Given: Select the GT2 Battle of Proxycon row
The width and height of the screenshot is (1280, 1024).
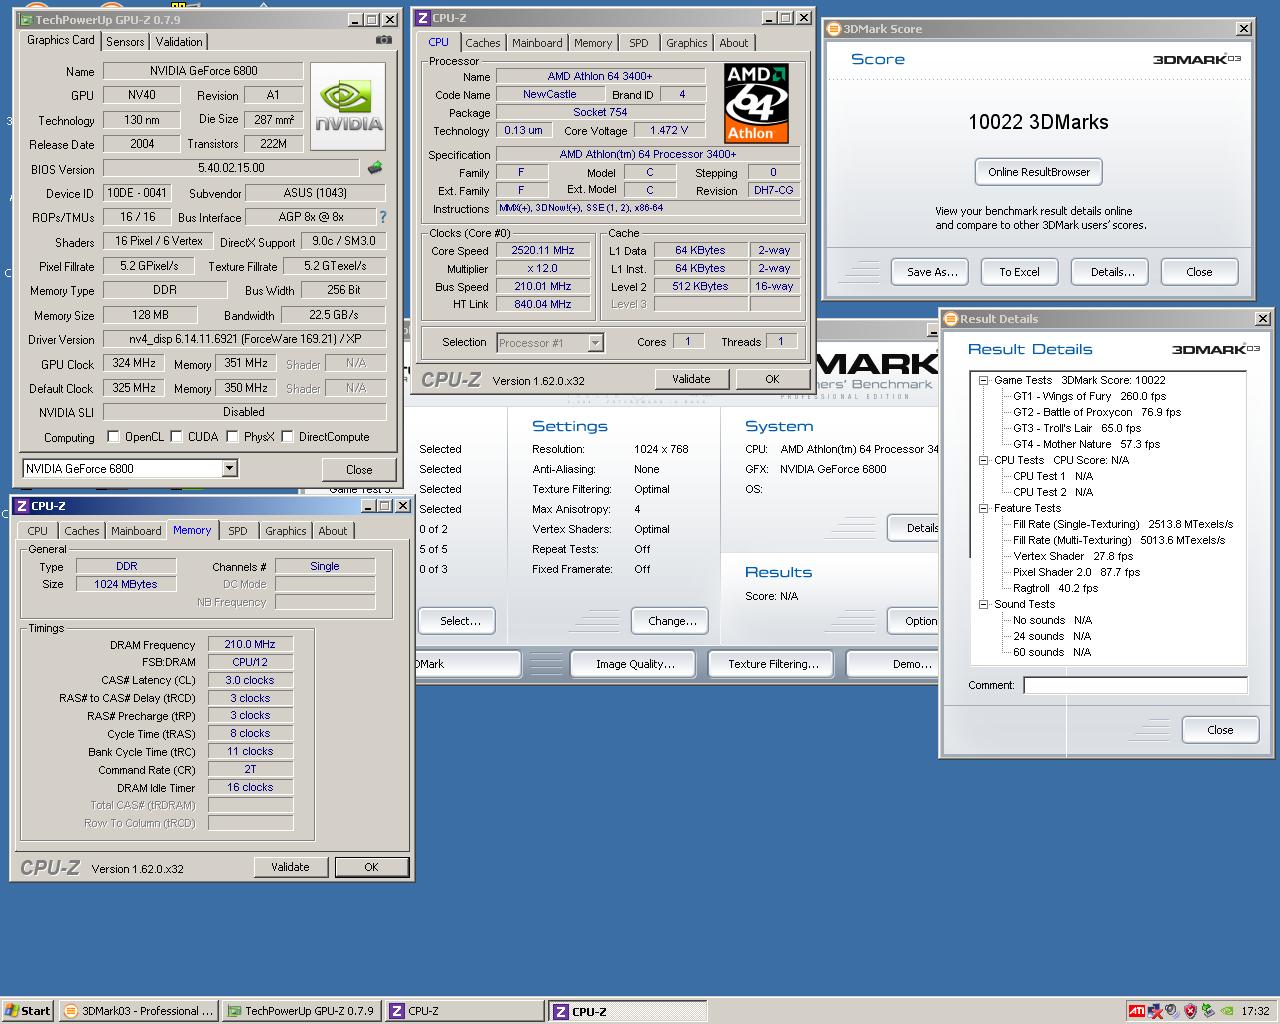Looking at the screenshot, I should (1096, 412).
